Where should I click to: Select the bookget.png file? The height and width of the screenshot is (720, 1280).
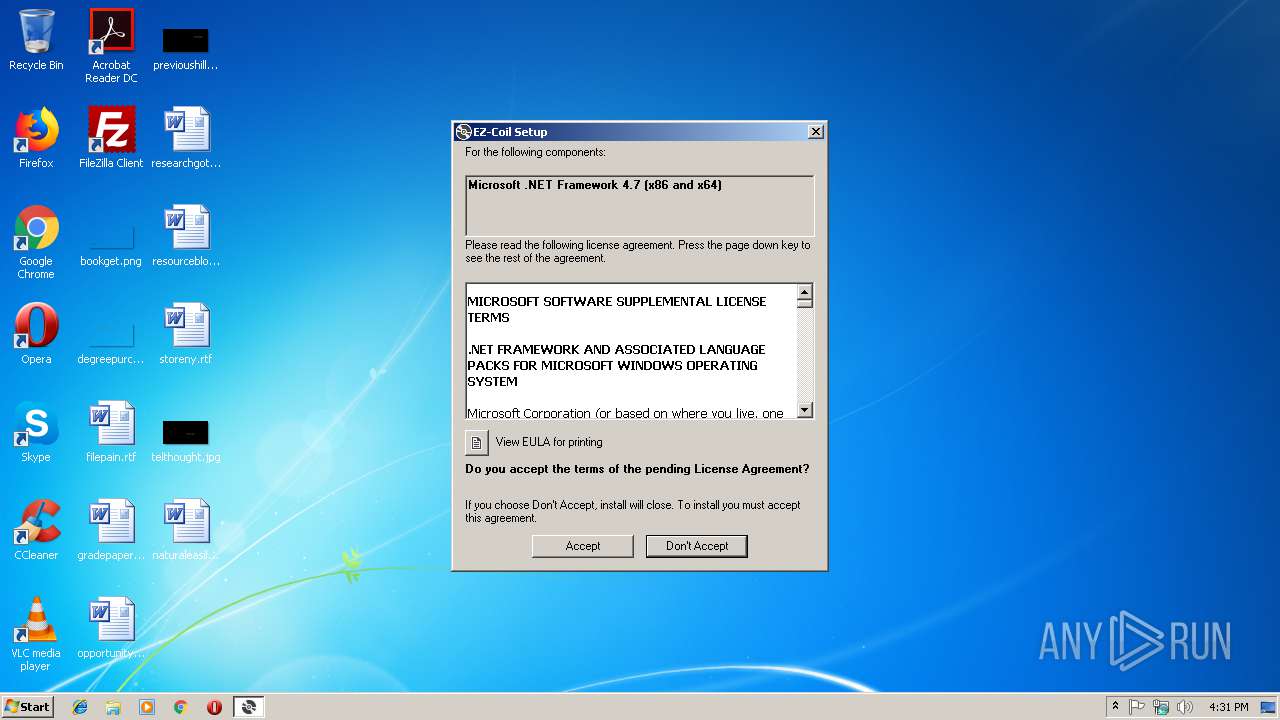(111, 247)
